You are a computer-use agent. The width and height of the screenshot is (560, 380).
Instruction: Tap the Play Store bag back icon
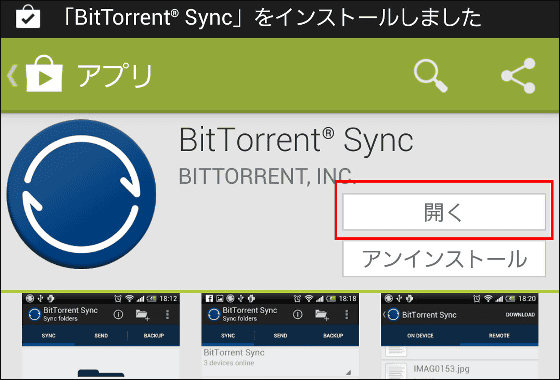[x=44, y=74]
